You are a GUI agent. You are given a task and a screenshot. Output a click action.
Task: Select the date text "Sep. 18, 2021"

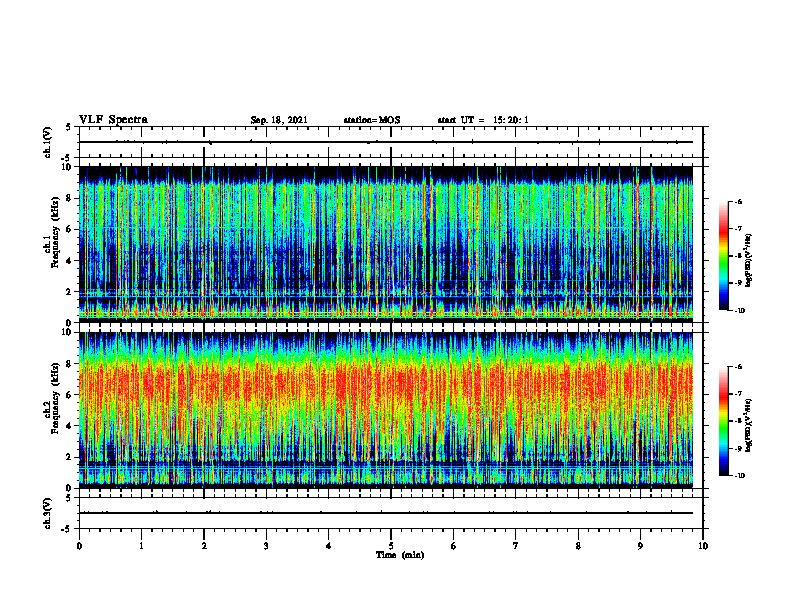[x=279, y=120]
